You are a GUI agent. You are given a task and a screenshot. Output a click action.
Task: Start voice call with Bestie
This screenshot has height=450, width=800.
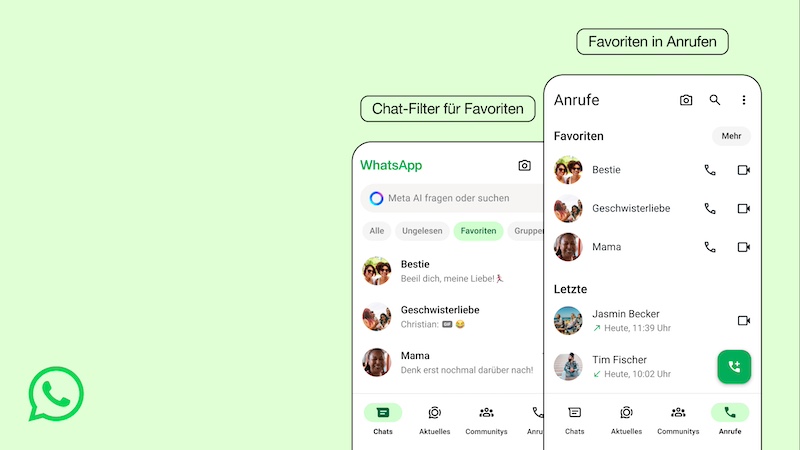tap(710, 170)
